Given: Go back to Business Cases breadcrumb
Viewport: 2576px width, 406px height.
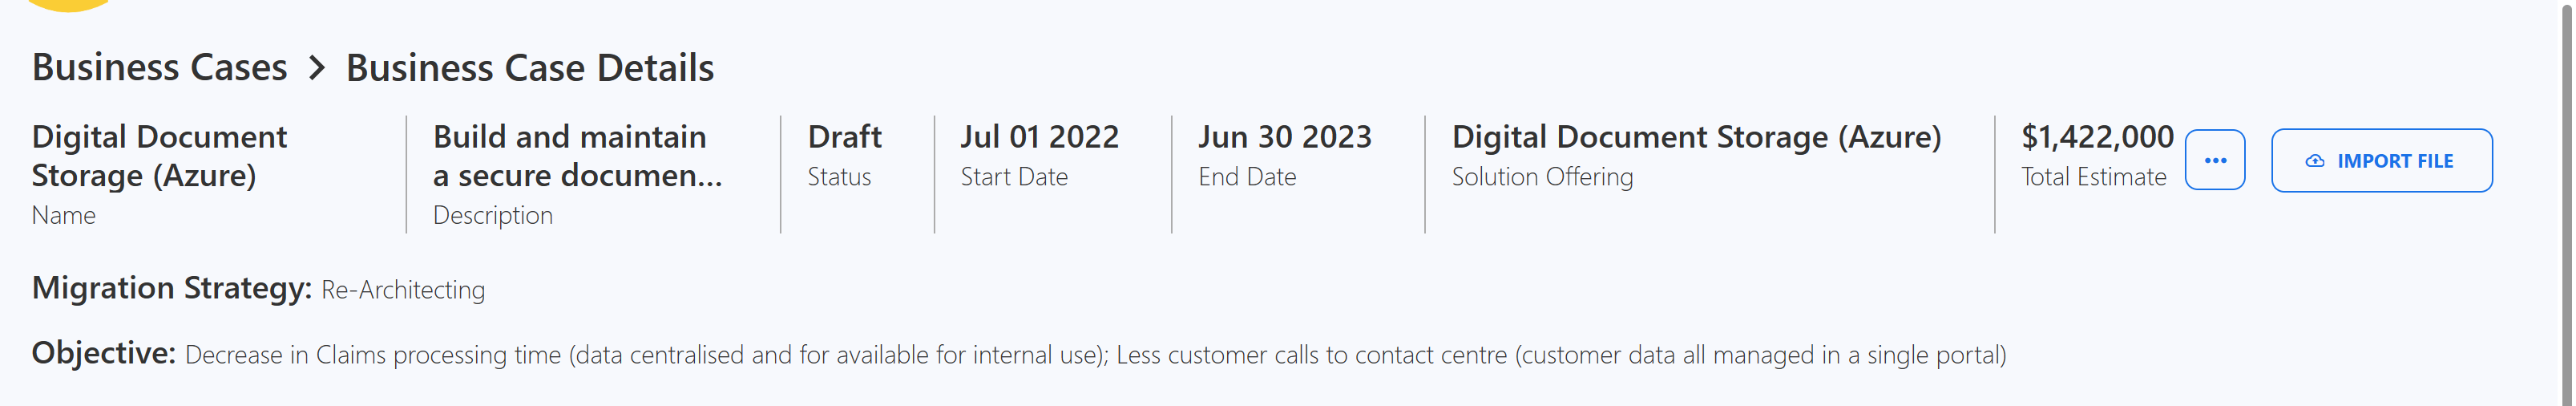Looking at the screenshot, I should [x=159, y=68].
